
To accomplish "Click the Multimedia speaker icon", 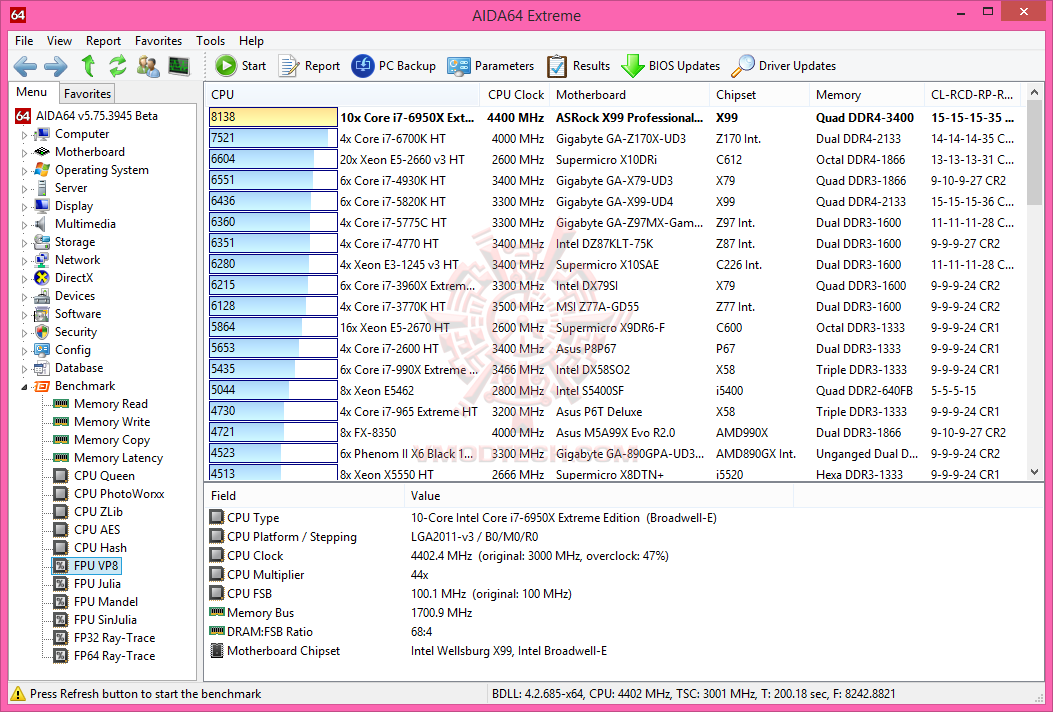I will (x=42, y=224).
